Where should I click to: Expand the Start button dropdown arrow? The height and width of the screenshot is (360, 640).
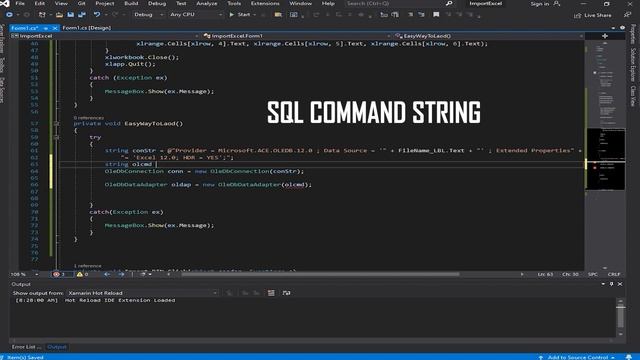(255, 15)
